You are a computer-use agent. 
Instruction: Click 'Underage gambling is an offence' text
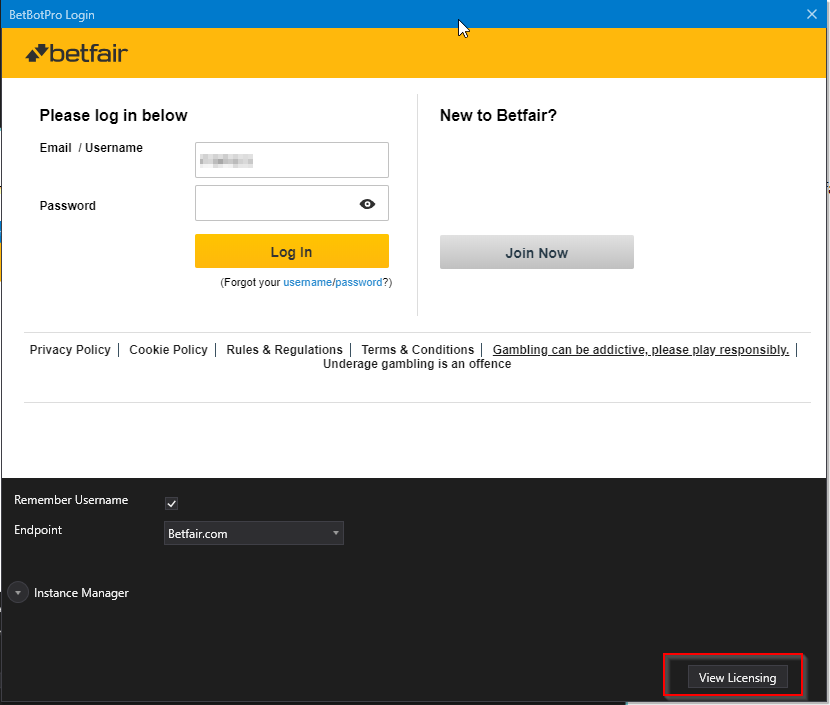pyautogui.click(x=417, y=364)
